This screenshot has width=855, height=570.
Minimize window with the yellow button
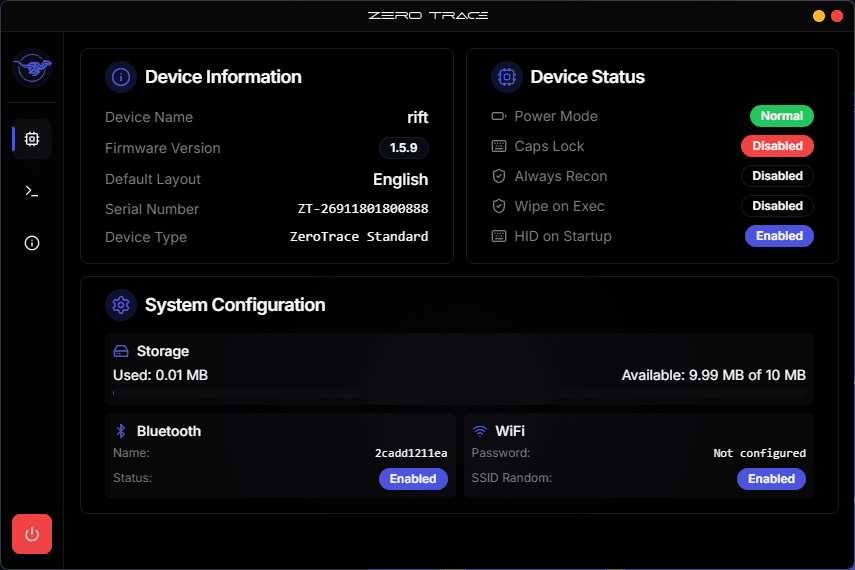pyautogui.click(x=818, y=16)
